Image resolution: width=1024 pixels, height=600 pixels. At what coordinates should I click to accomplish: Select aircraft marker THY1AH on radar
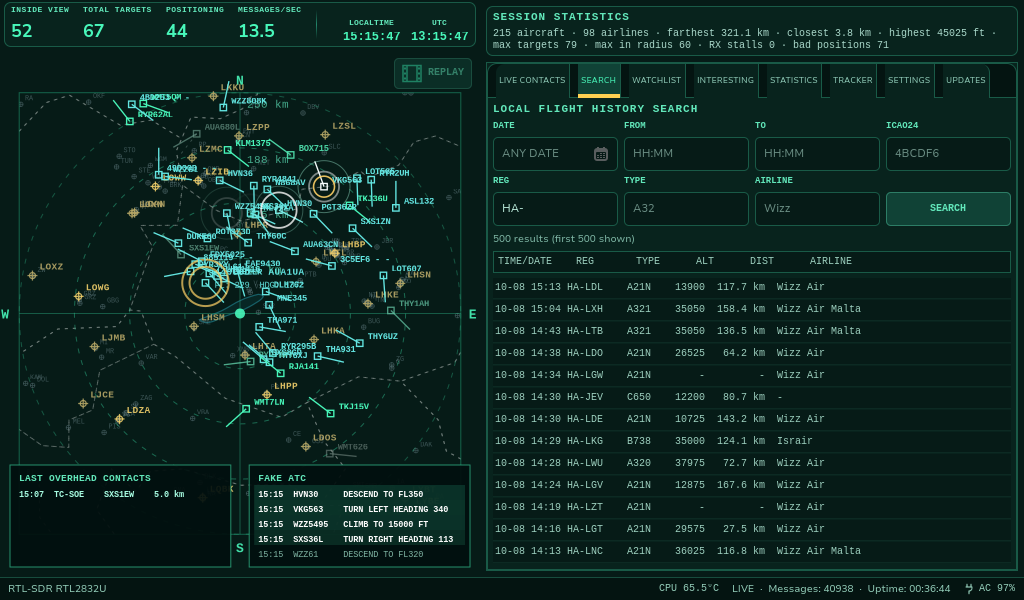tap(391, 311)
